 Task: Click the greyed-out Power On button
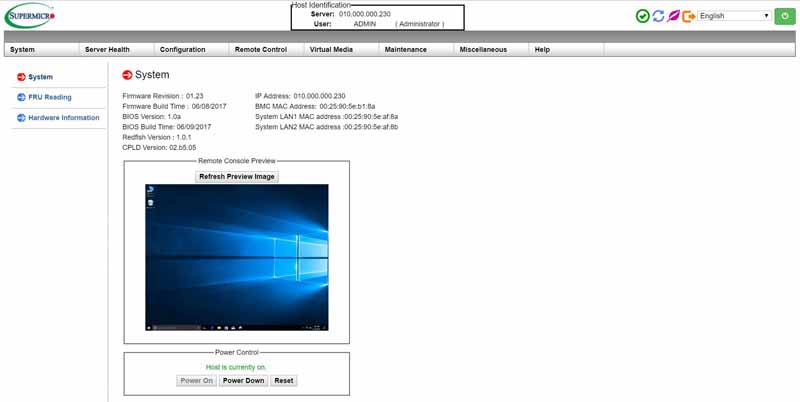tap(196, 381)
